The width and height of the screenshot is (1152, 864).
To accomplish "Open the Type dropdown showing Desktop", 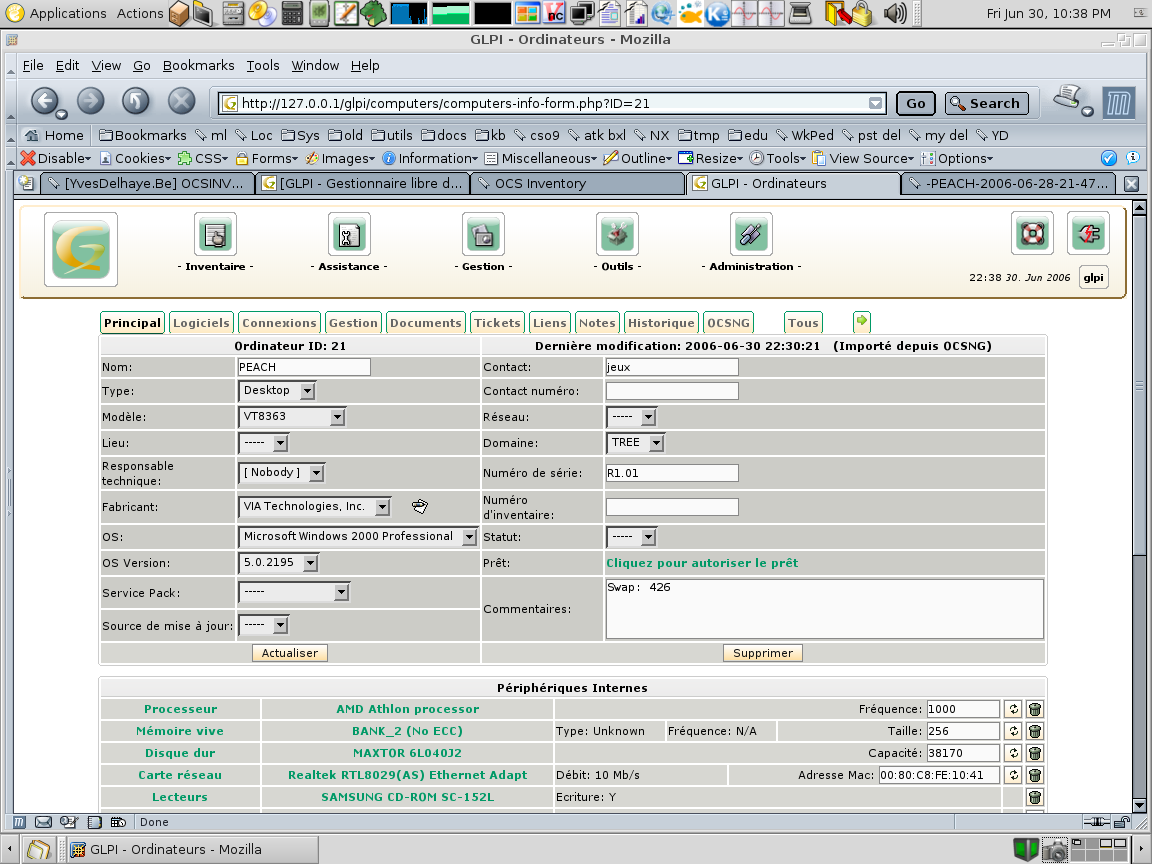I will point(277,391).
